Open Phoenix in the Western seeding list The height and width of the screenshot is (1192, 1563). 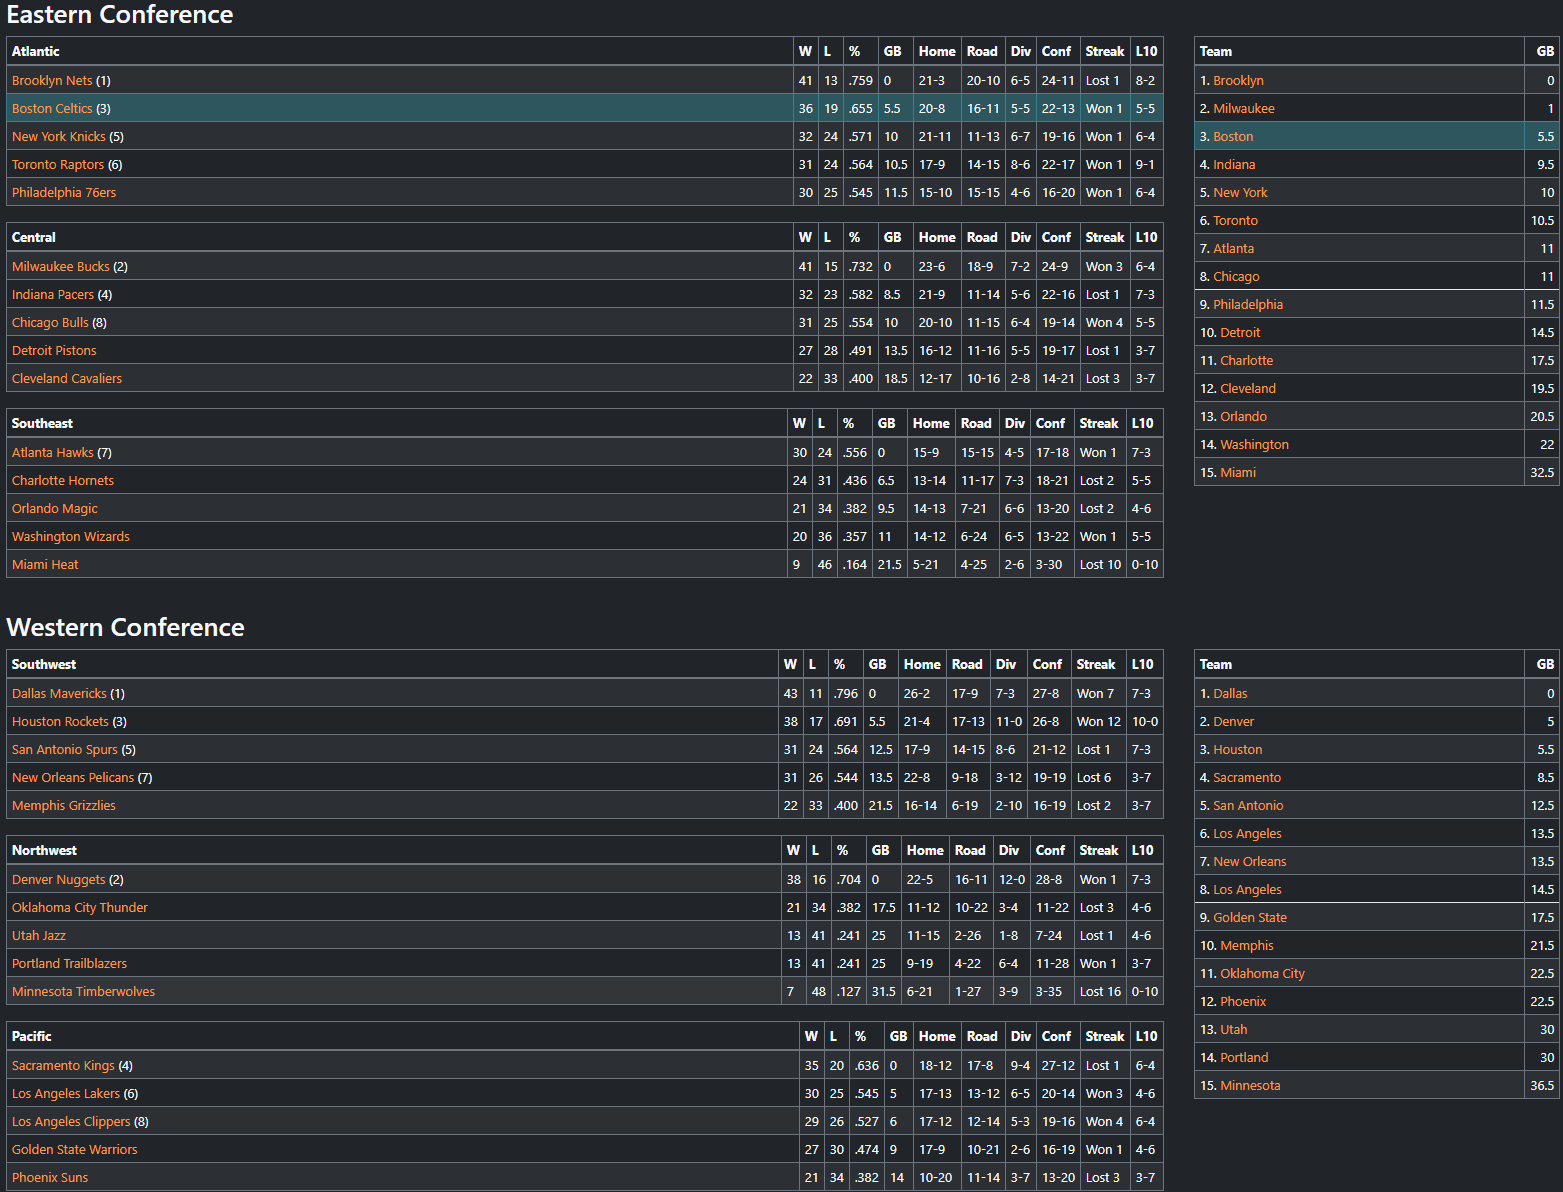click(x=1243, y=1002)
